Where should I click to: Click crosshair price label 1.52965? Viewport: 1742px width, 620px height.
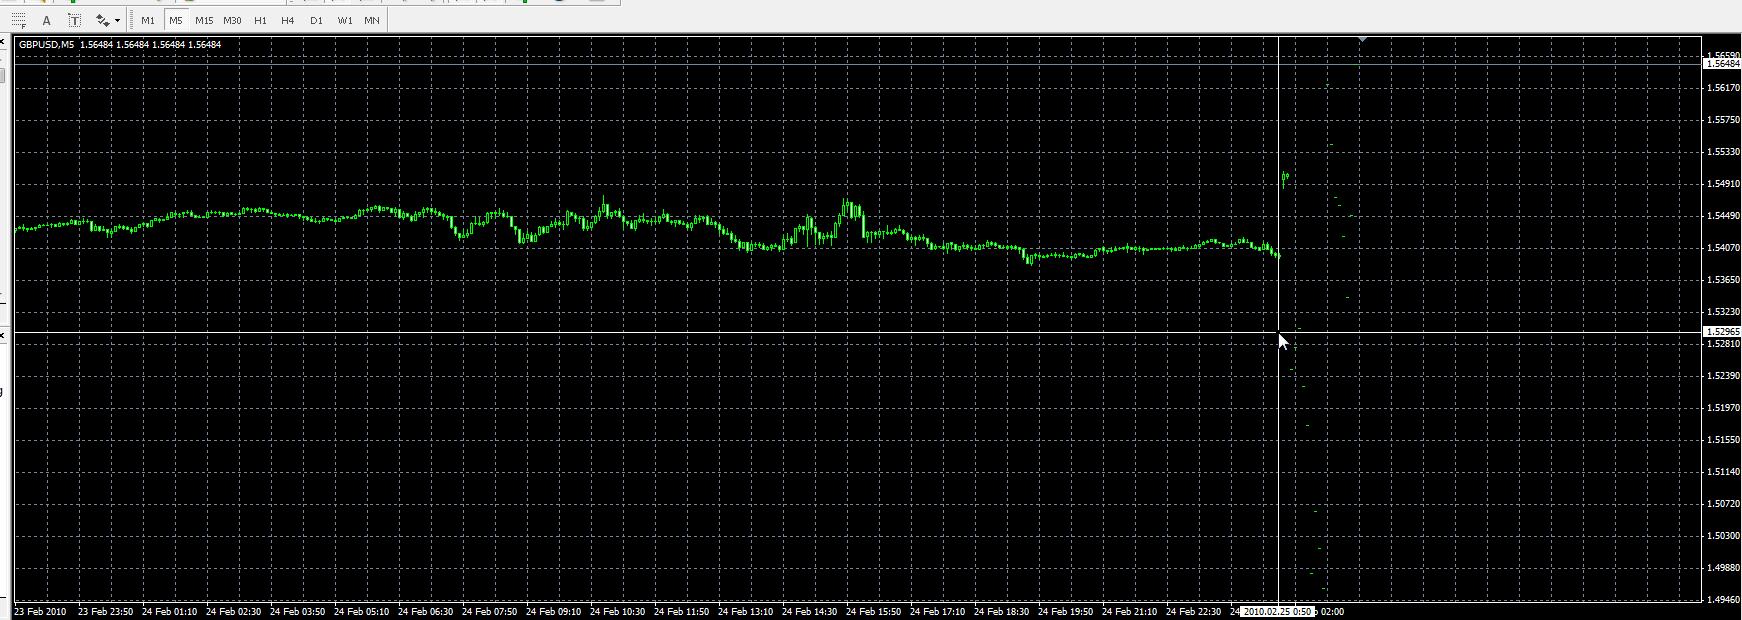click(x=1721, y=331)
